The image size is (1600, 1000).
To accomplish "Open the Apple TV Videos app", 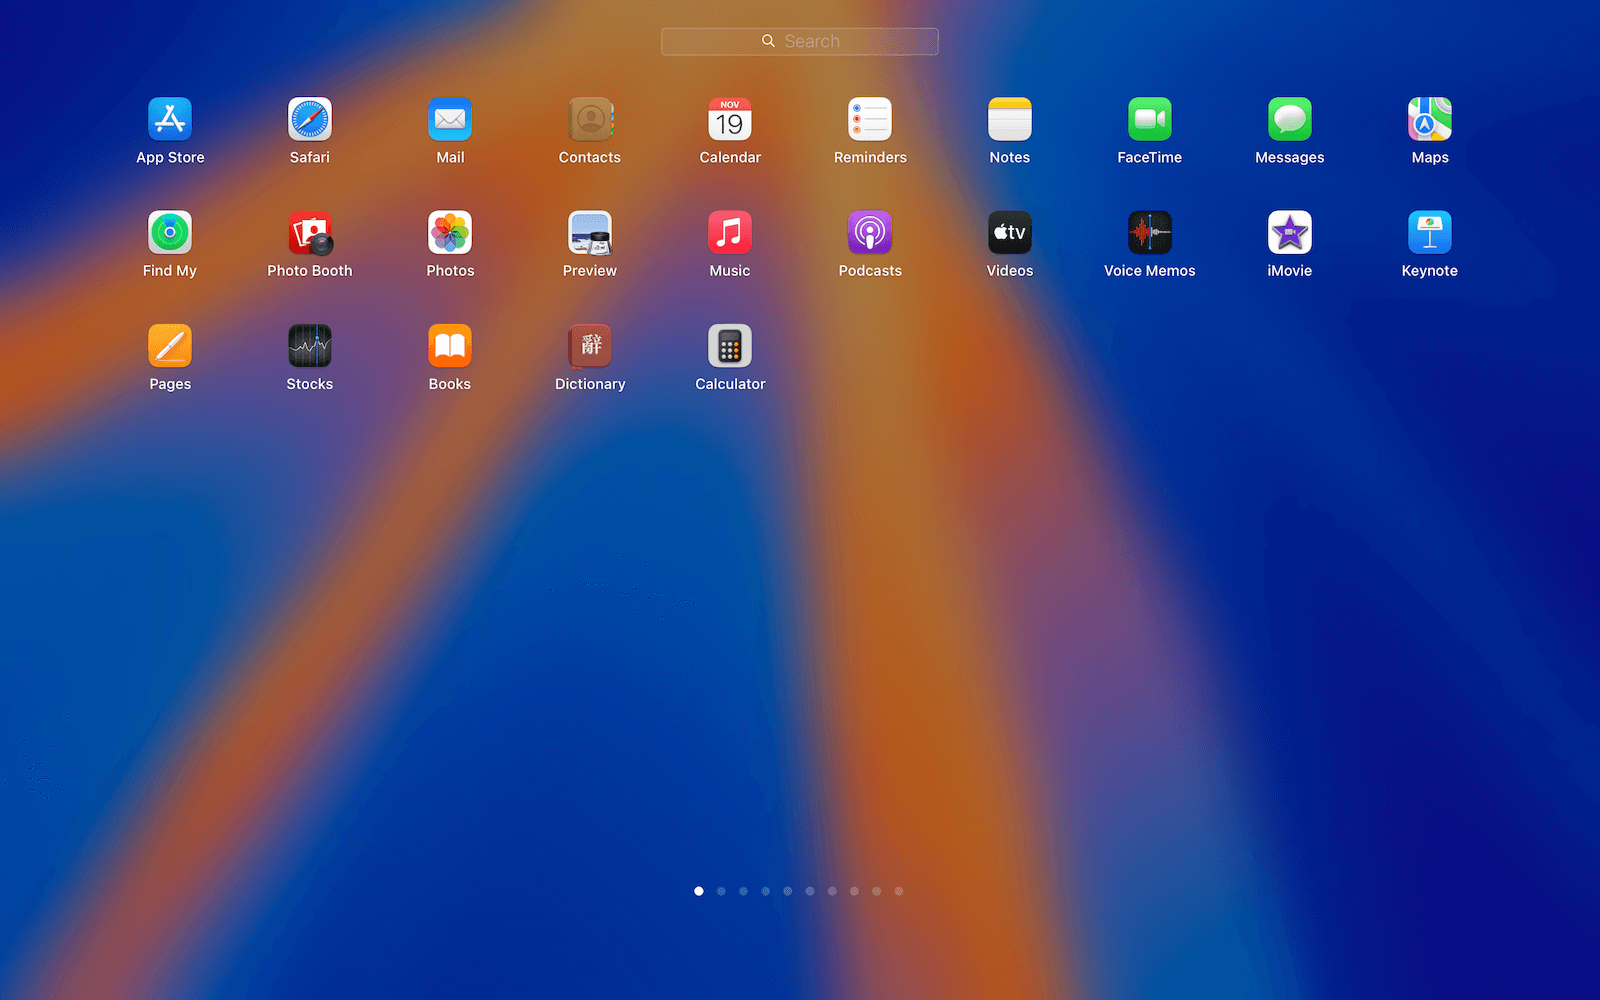I will pos(1010,233).
